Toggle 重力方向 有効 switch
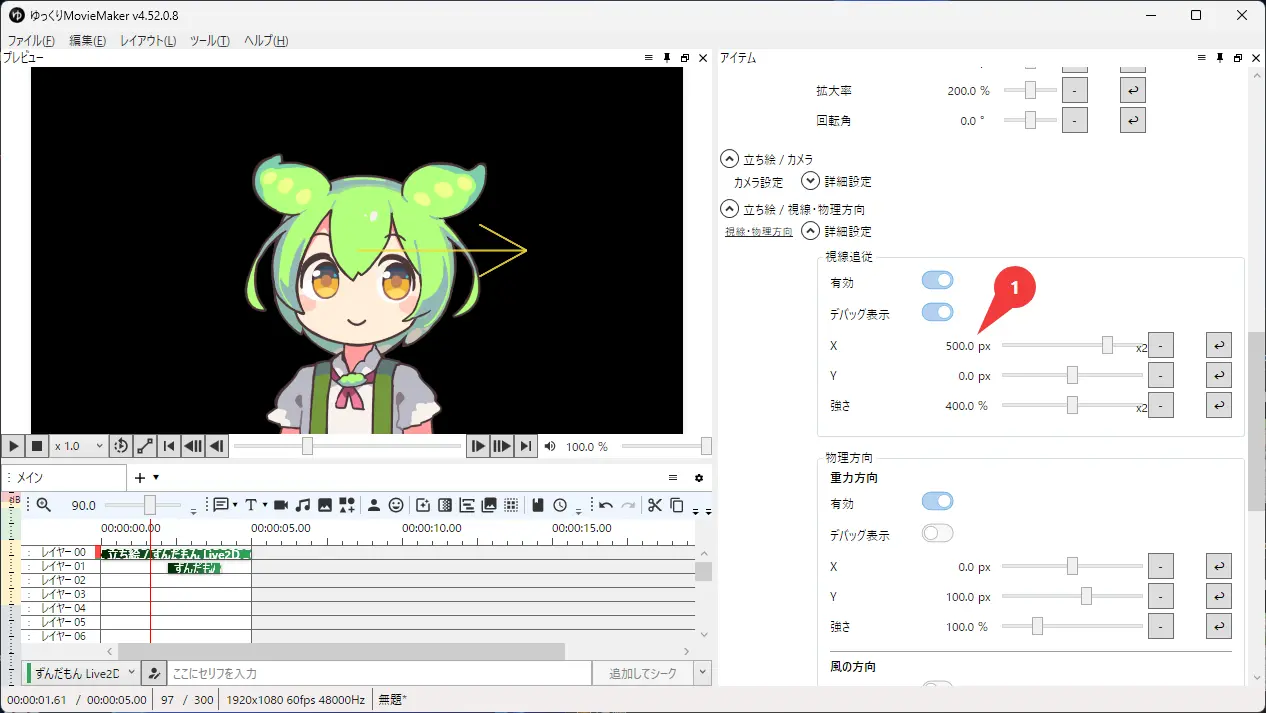1266x713 pixels. tap(937, 503)
